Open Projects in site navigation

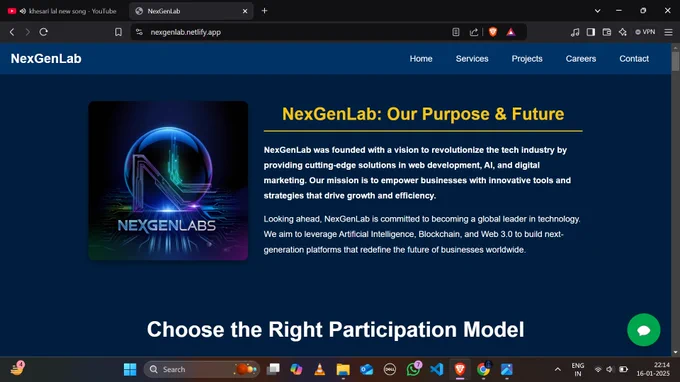(527, 59)
